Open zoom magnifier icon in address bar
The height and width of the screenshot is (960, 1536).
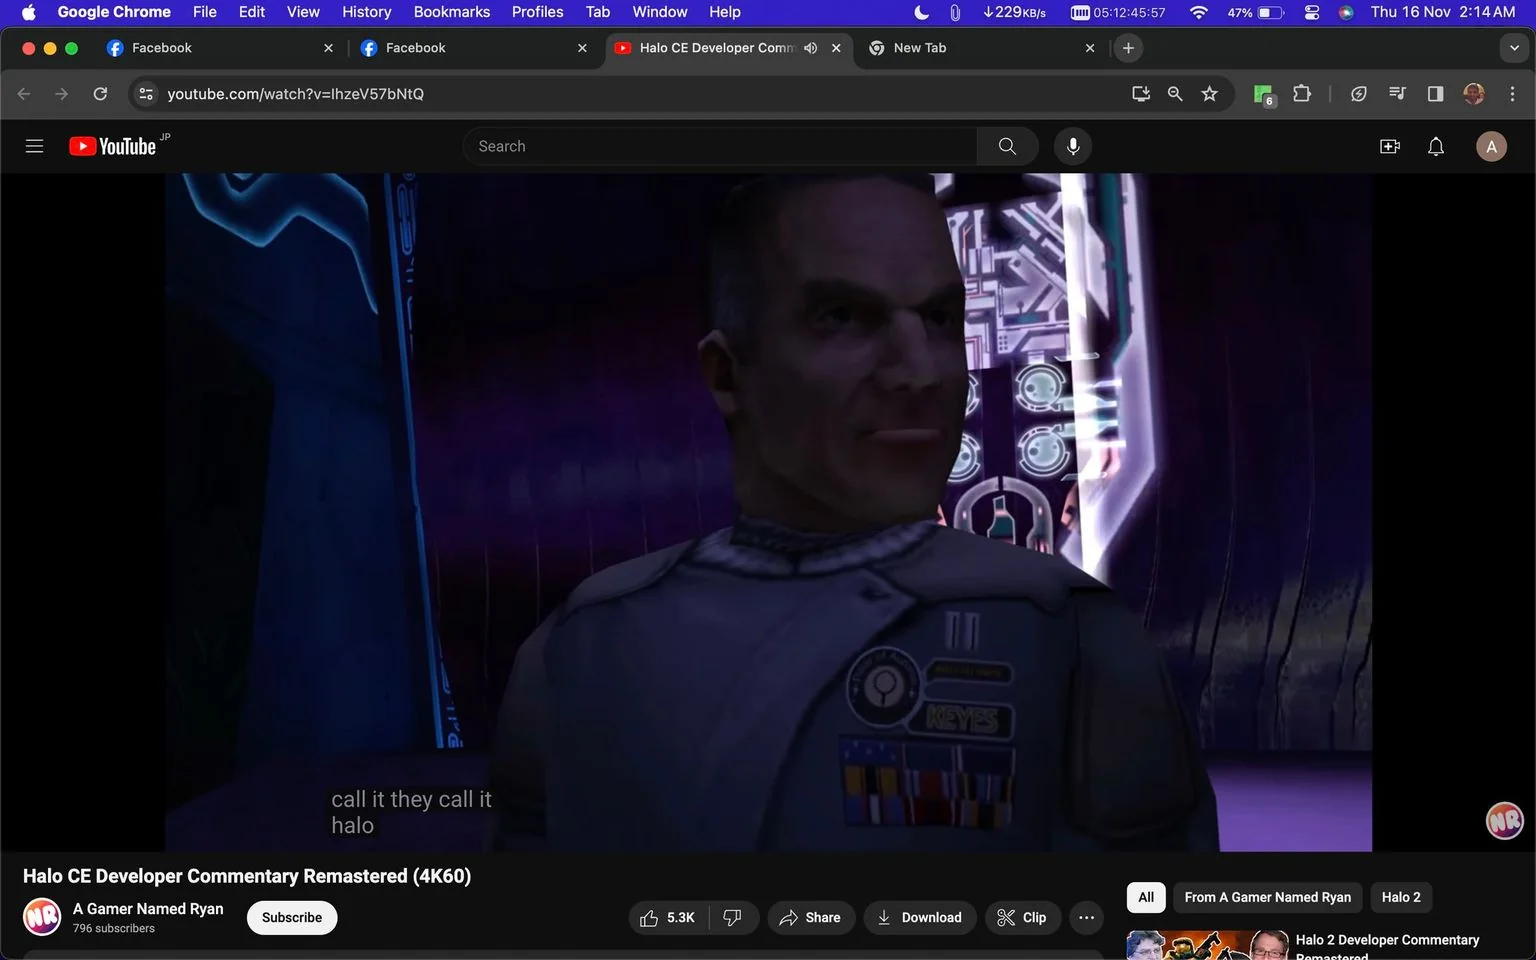pos(1175,94)
